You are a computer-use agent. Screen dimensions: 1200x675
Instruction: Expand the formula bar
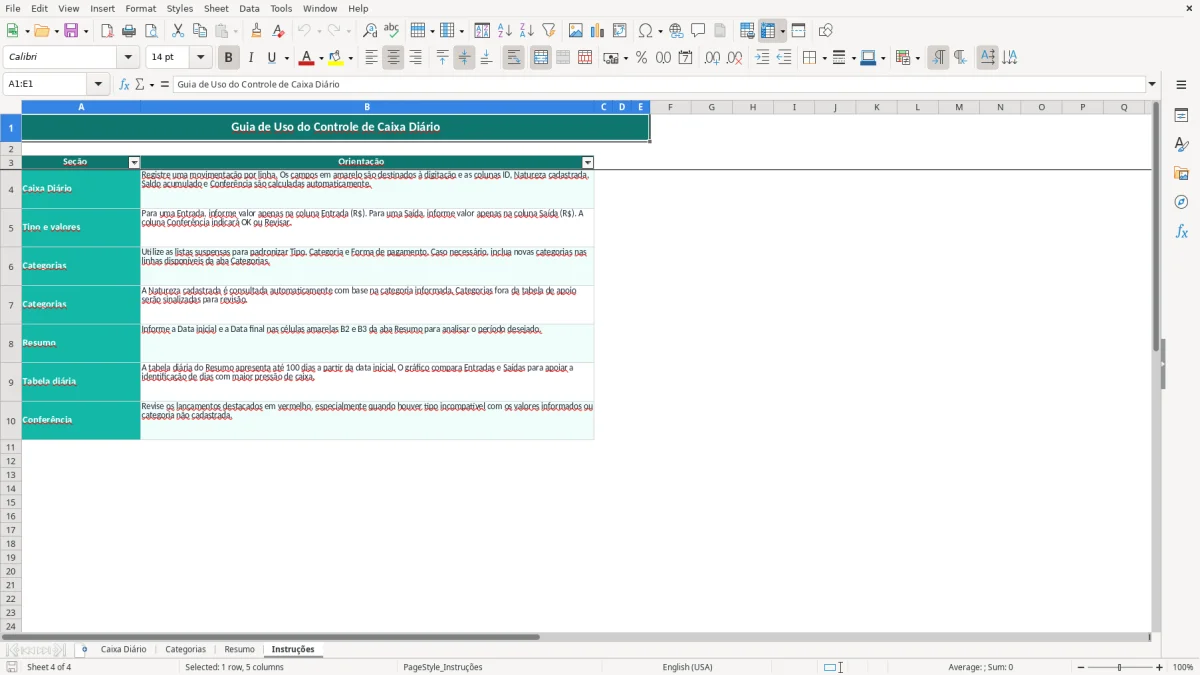click(1152, 85)
